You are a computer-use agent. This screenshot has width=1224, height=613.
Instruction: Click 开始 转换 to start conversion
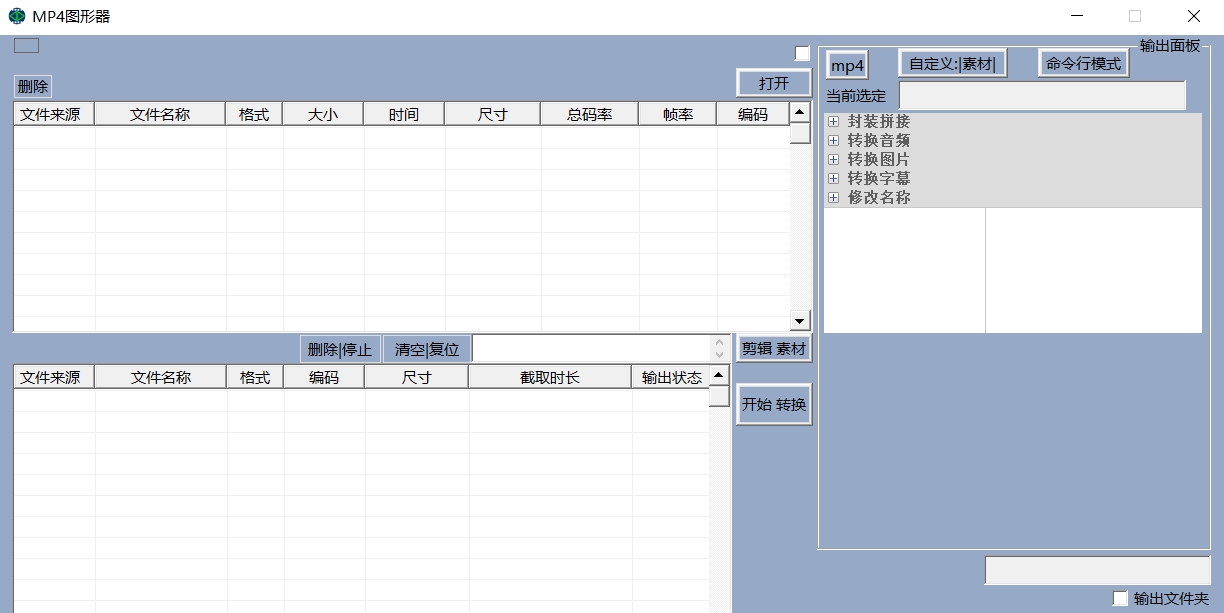point(773,405)
